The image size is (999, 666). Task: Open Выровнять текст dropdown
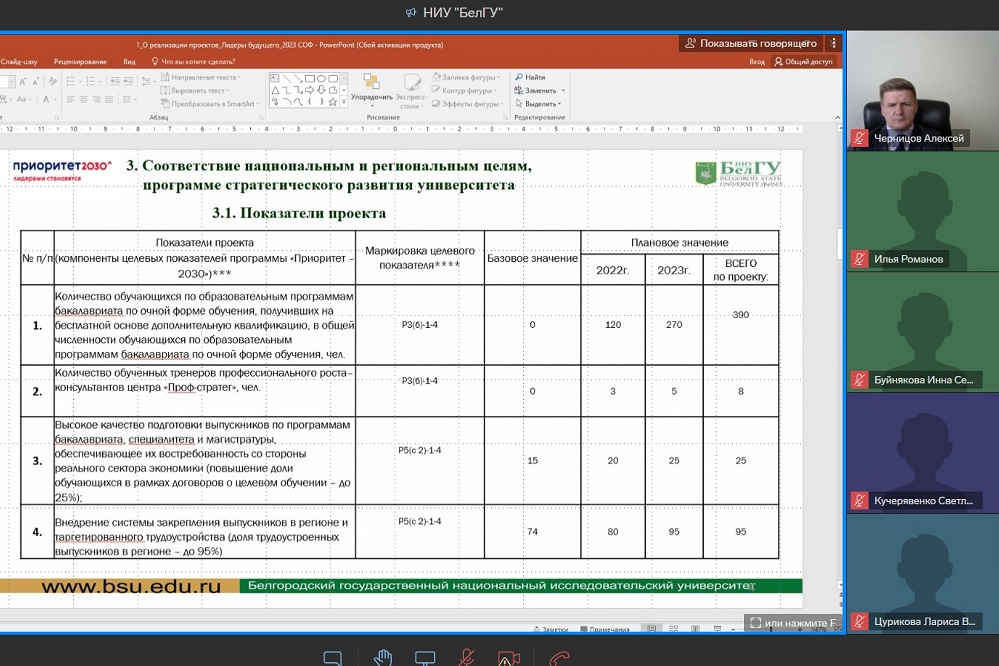(194, 90)
